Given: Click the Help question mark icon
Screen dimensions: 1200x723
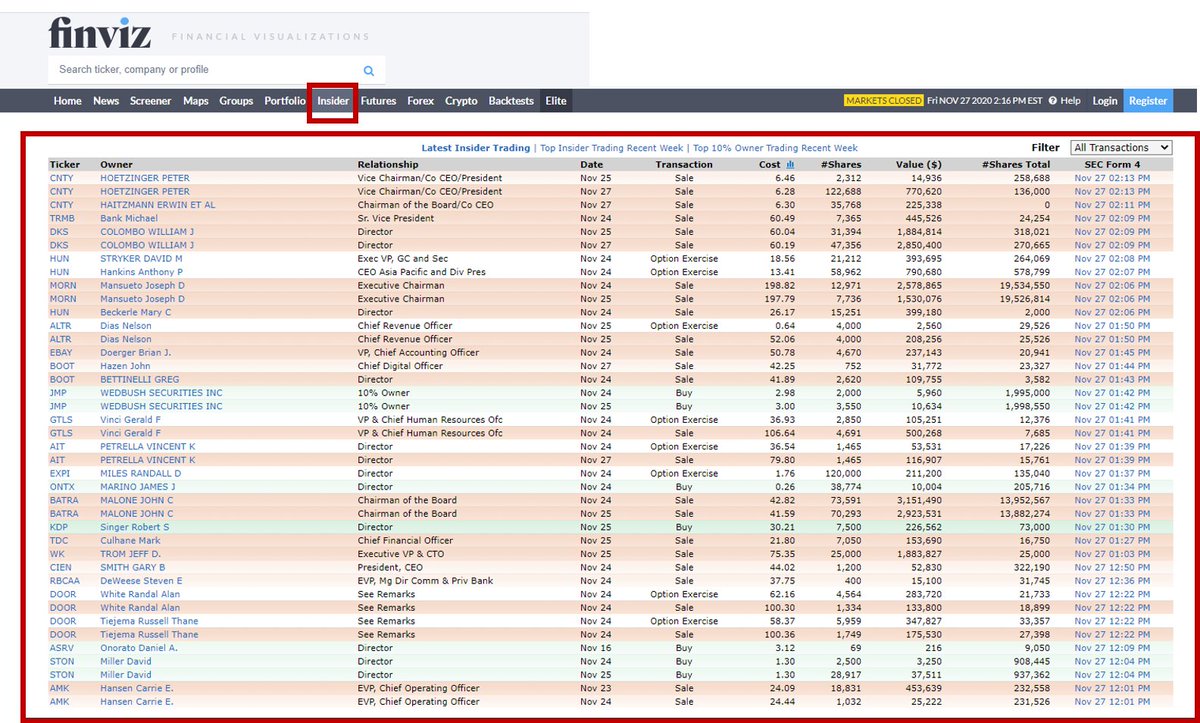Looking at the screenshot, I should pos(1053,101).
